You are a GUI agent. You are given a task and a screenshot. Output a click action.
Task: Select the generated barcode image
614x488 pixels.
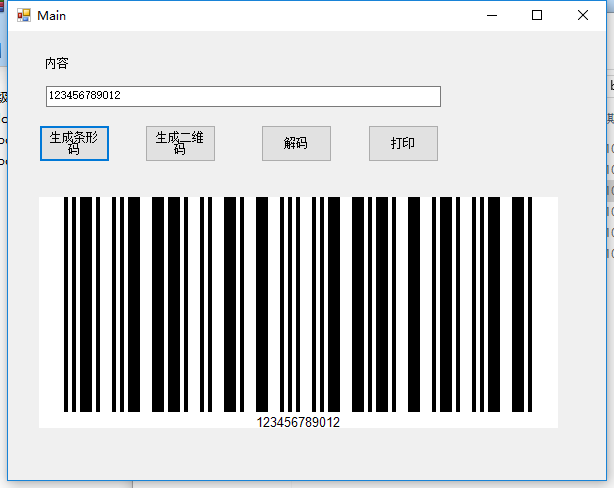click(x=298, y=312)
